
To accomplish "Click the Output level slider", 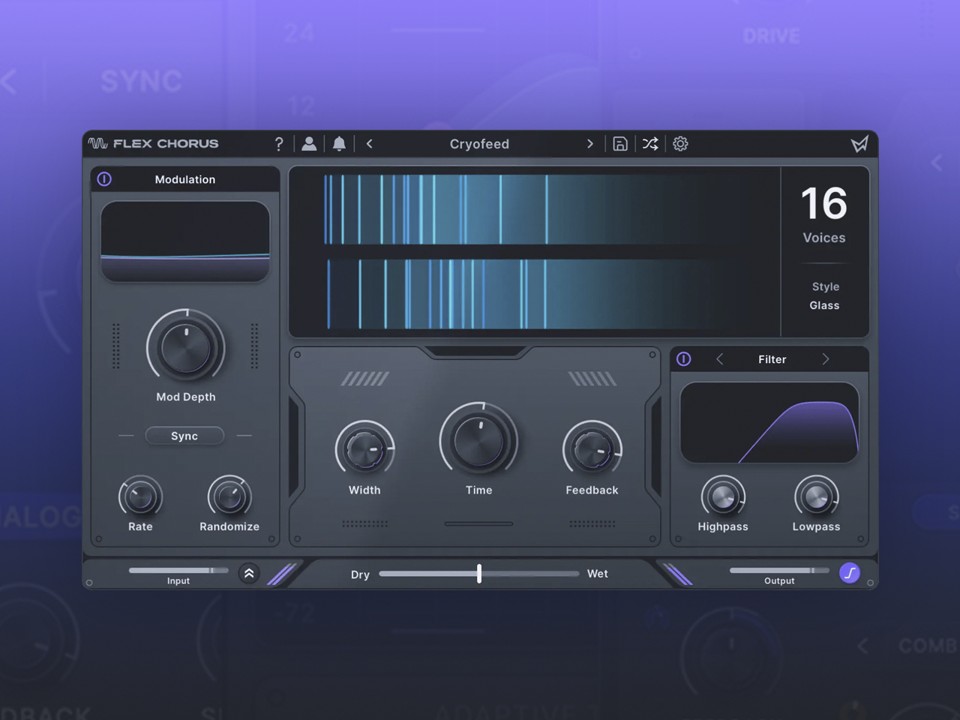I will [779, 570].
